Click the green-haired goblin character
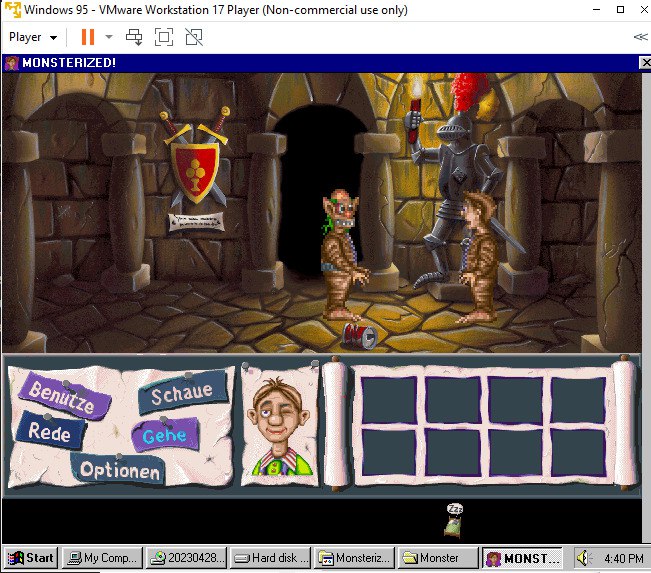The image size is (651, 573). pos(343,254)
